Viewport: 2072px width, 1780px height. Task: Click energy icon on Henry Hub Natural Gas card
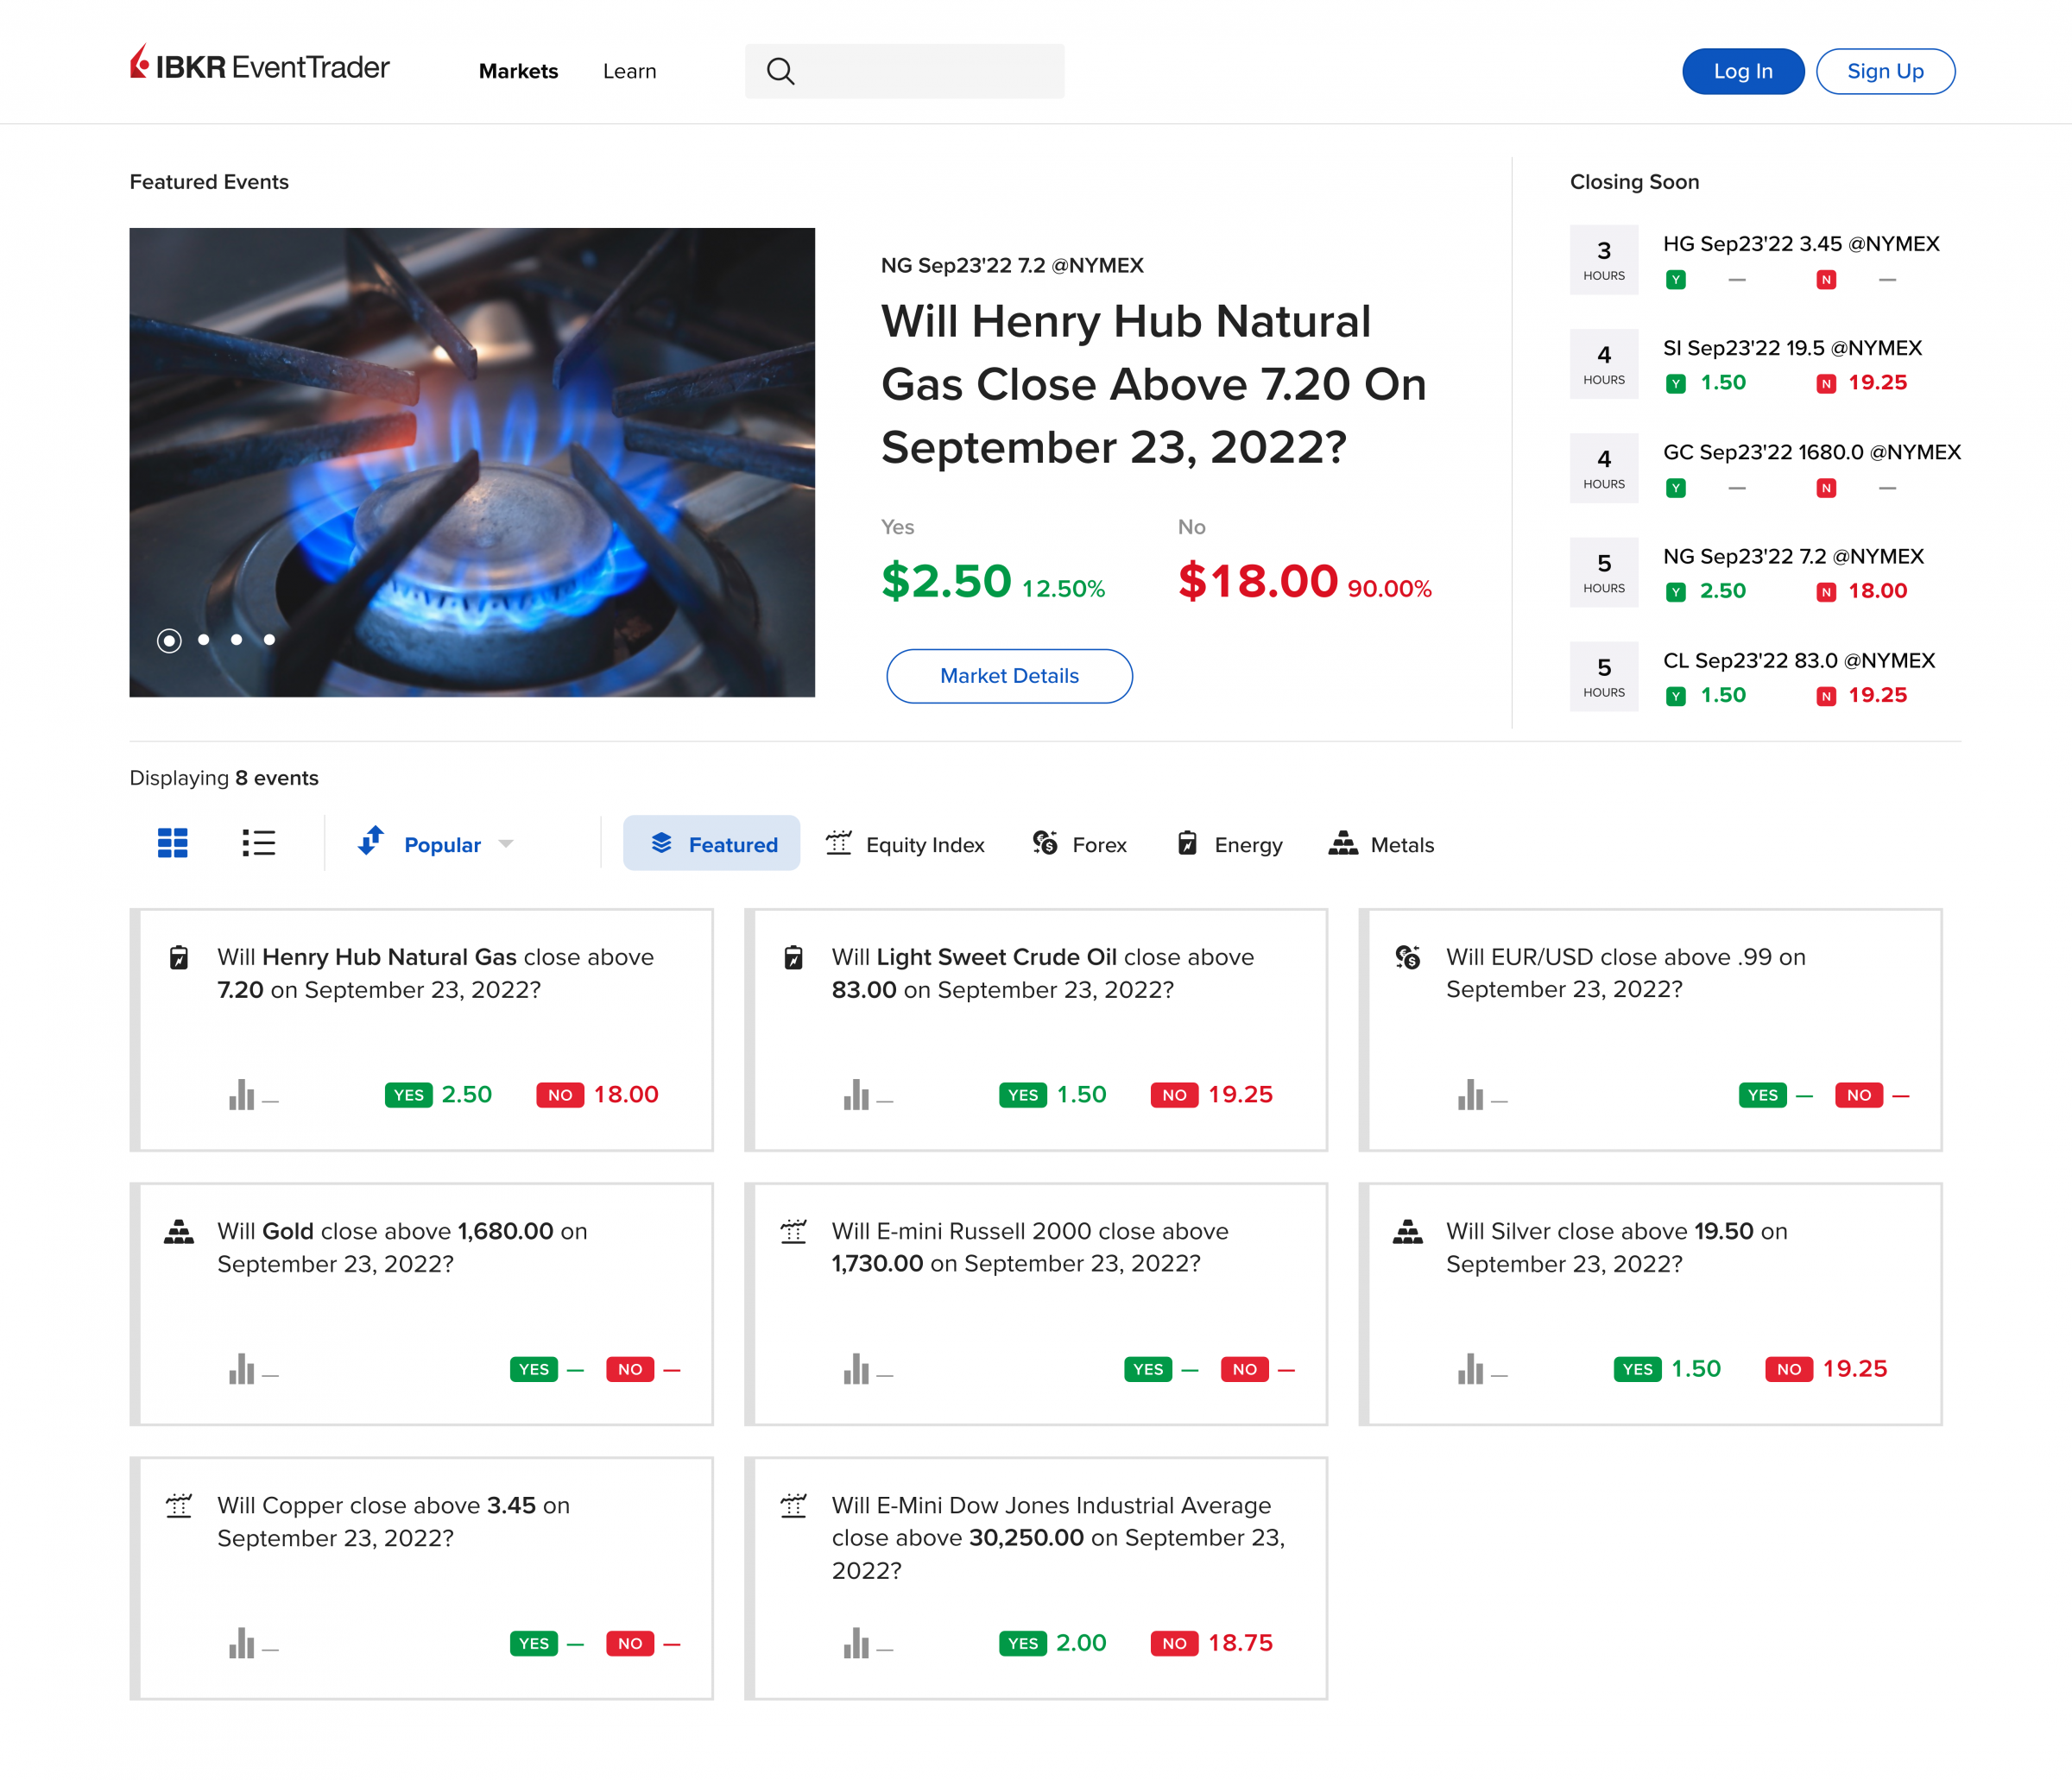pos(179,957)
